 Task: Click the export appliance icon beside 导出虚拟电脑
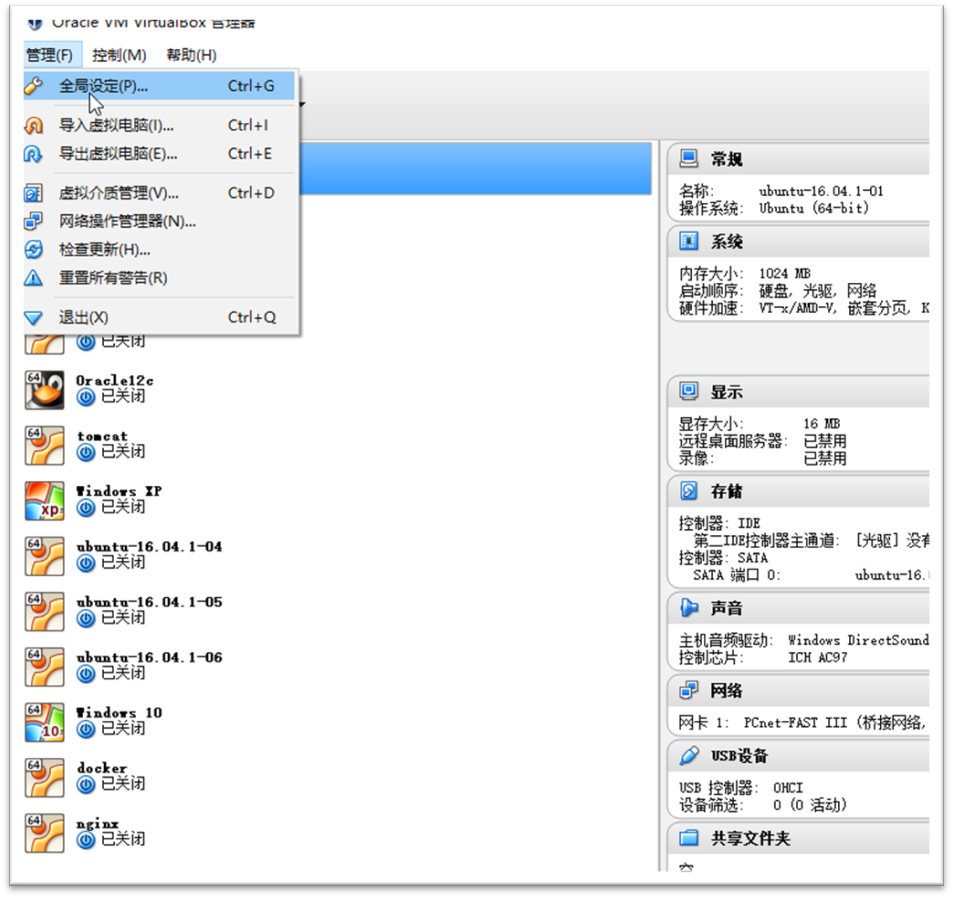[x=33, y=154]
